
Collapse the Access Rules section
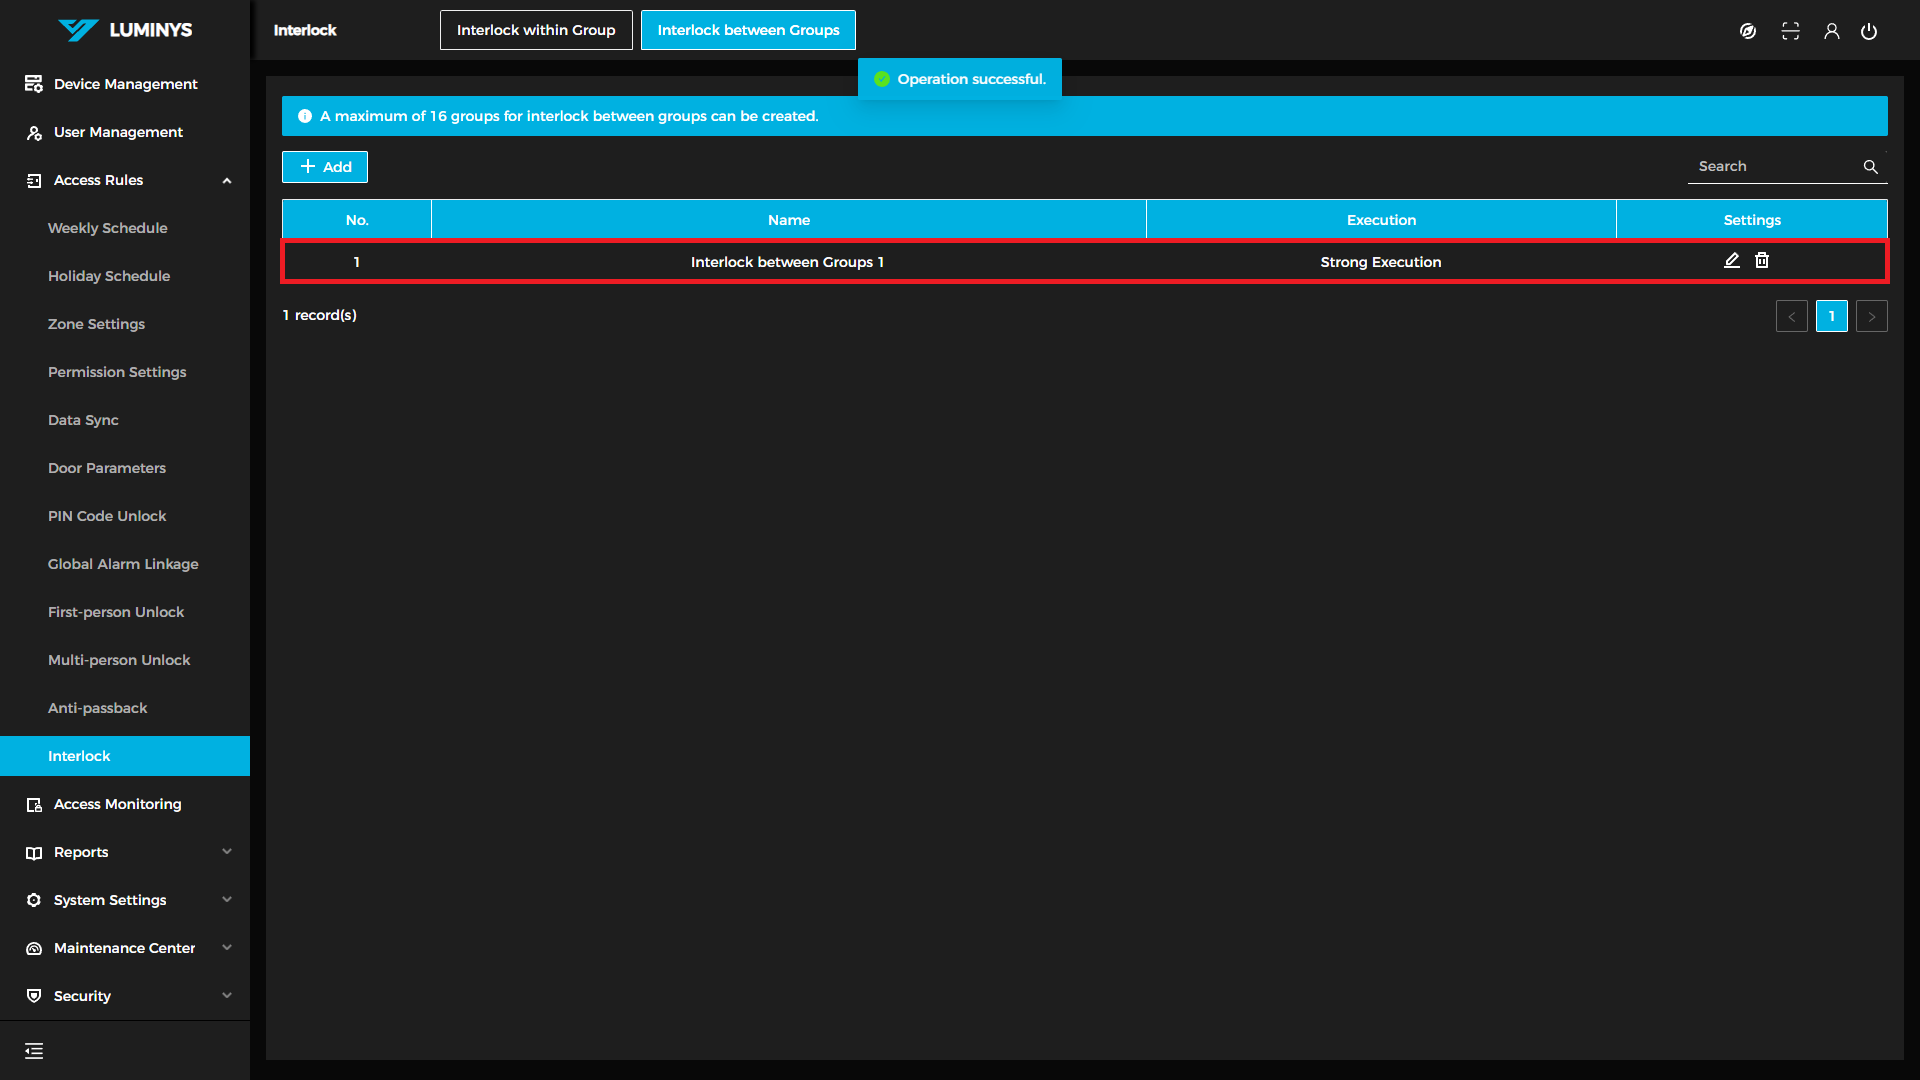point(227,181)
